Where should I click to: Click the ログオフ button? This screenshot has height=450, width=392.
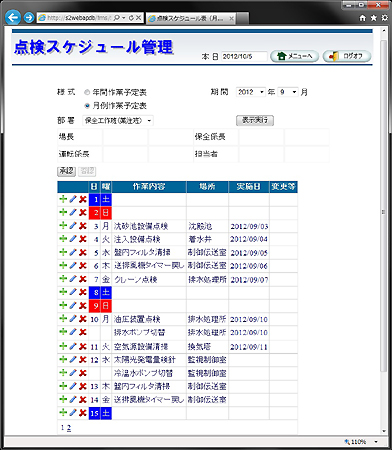(347, 56)
